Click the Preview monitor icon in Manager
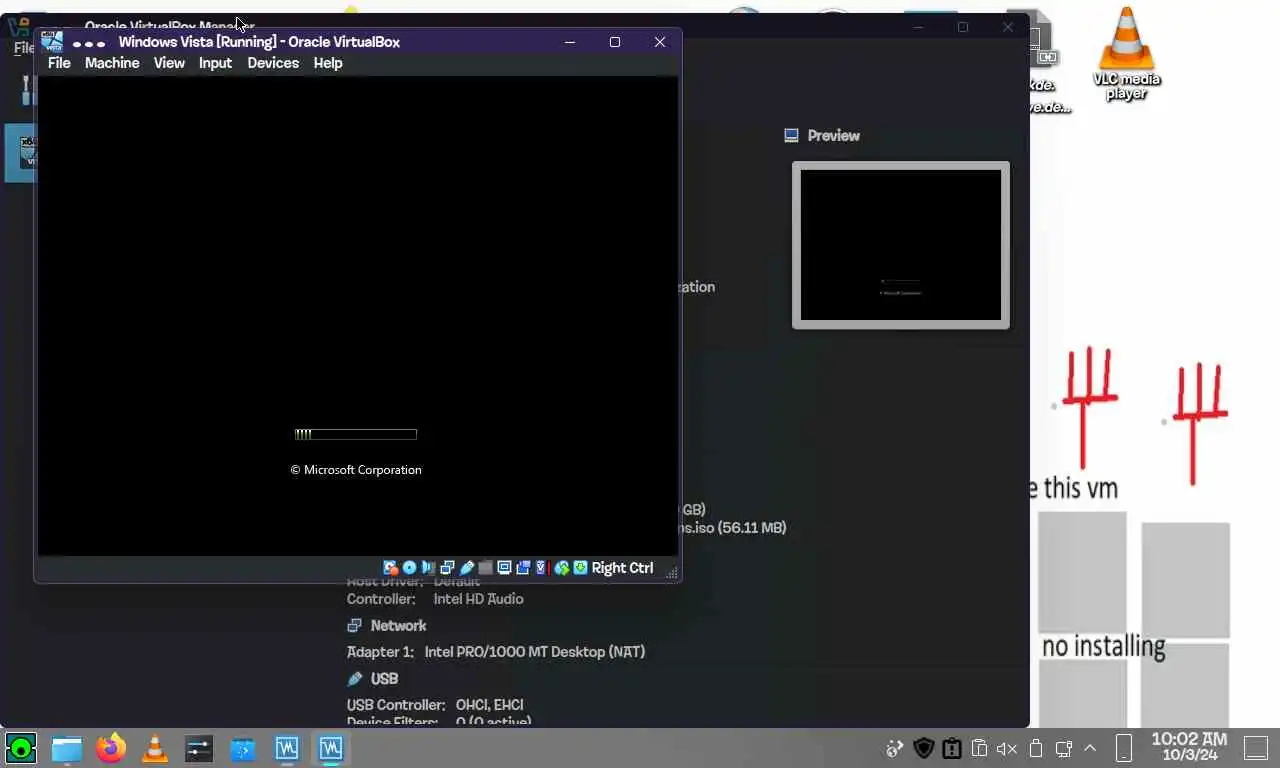This screenshot has width=1280, height=768. click(x=791, y=135)
